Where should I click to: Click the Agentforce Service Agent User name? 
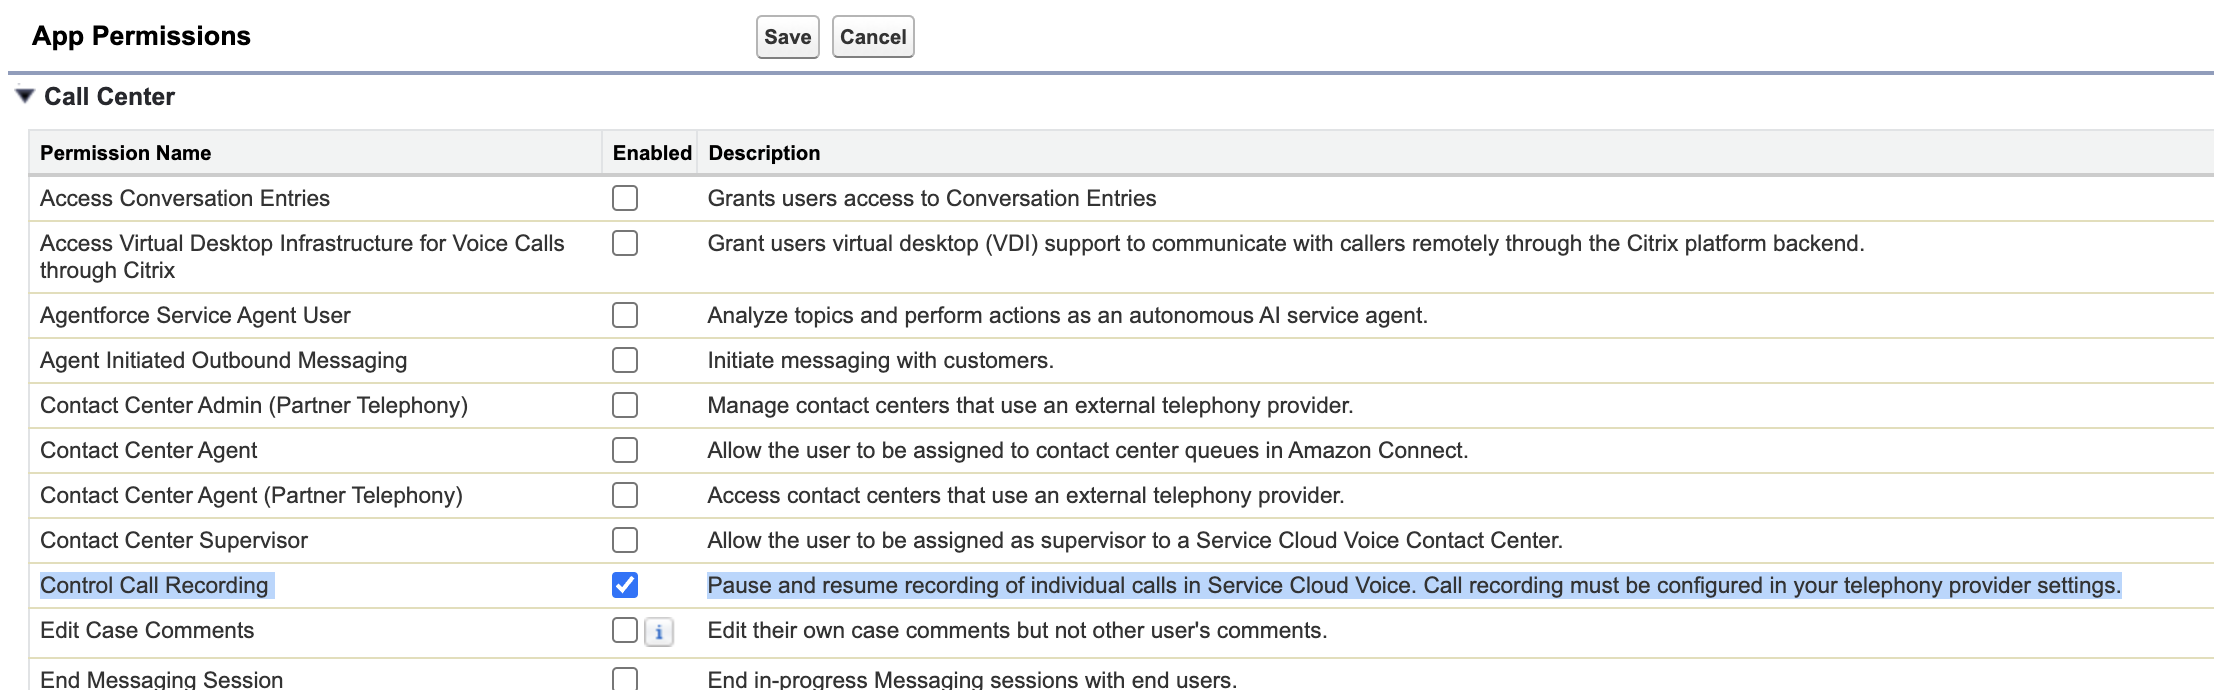[x=195, y=315]
